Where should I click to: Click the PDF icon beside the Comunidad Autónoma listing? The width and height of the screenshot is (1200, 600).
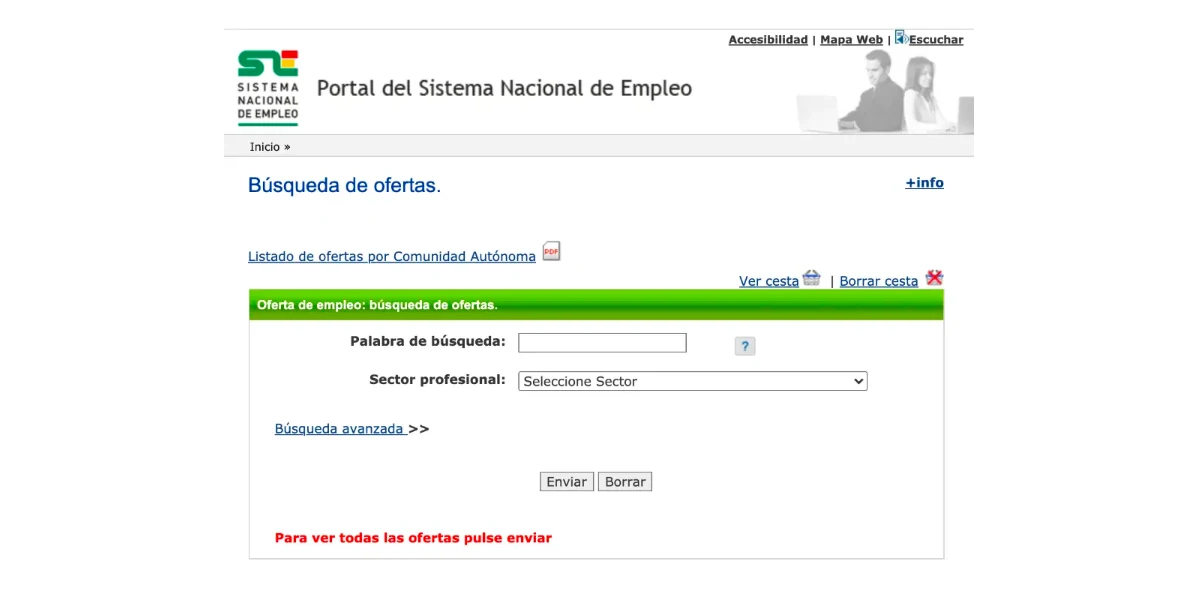coord(552,252)
